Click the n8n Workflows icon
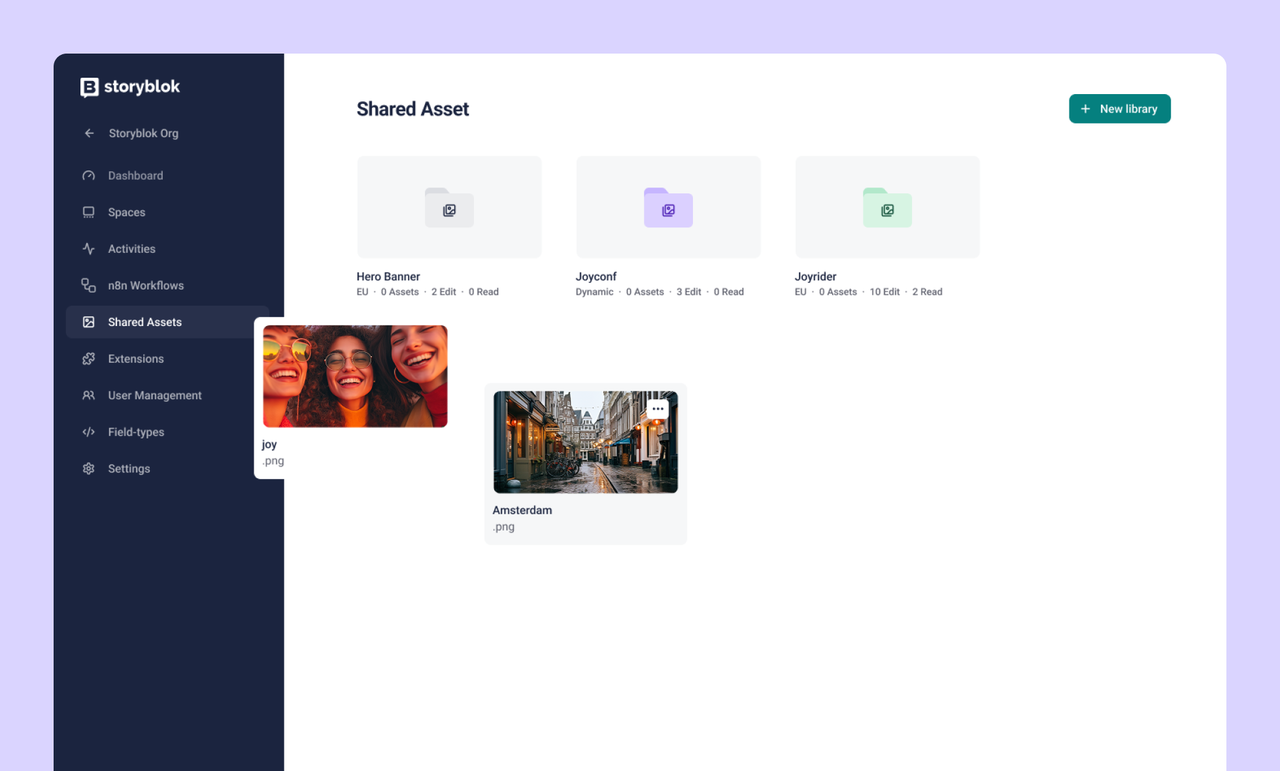Image resolution: width=1280 pixels, height=771 pixels. (x=88, y=285)
